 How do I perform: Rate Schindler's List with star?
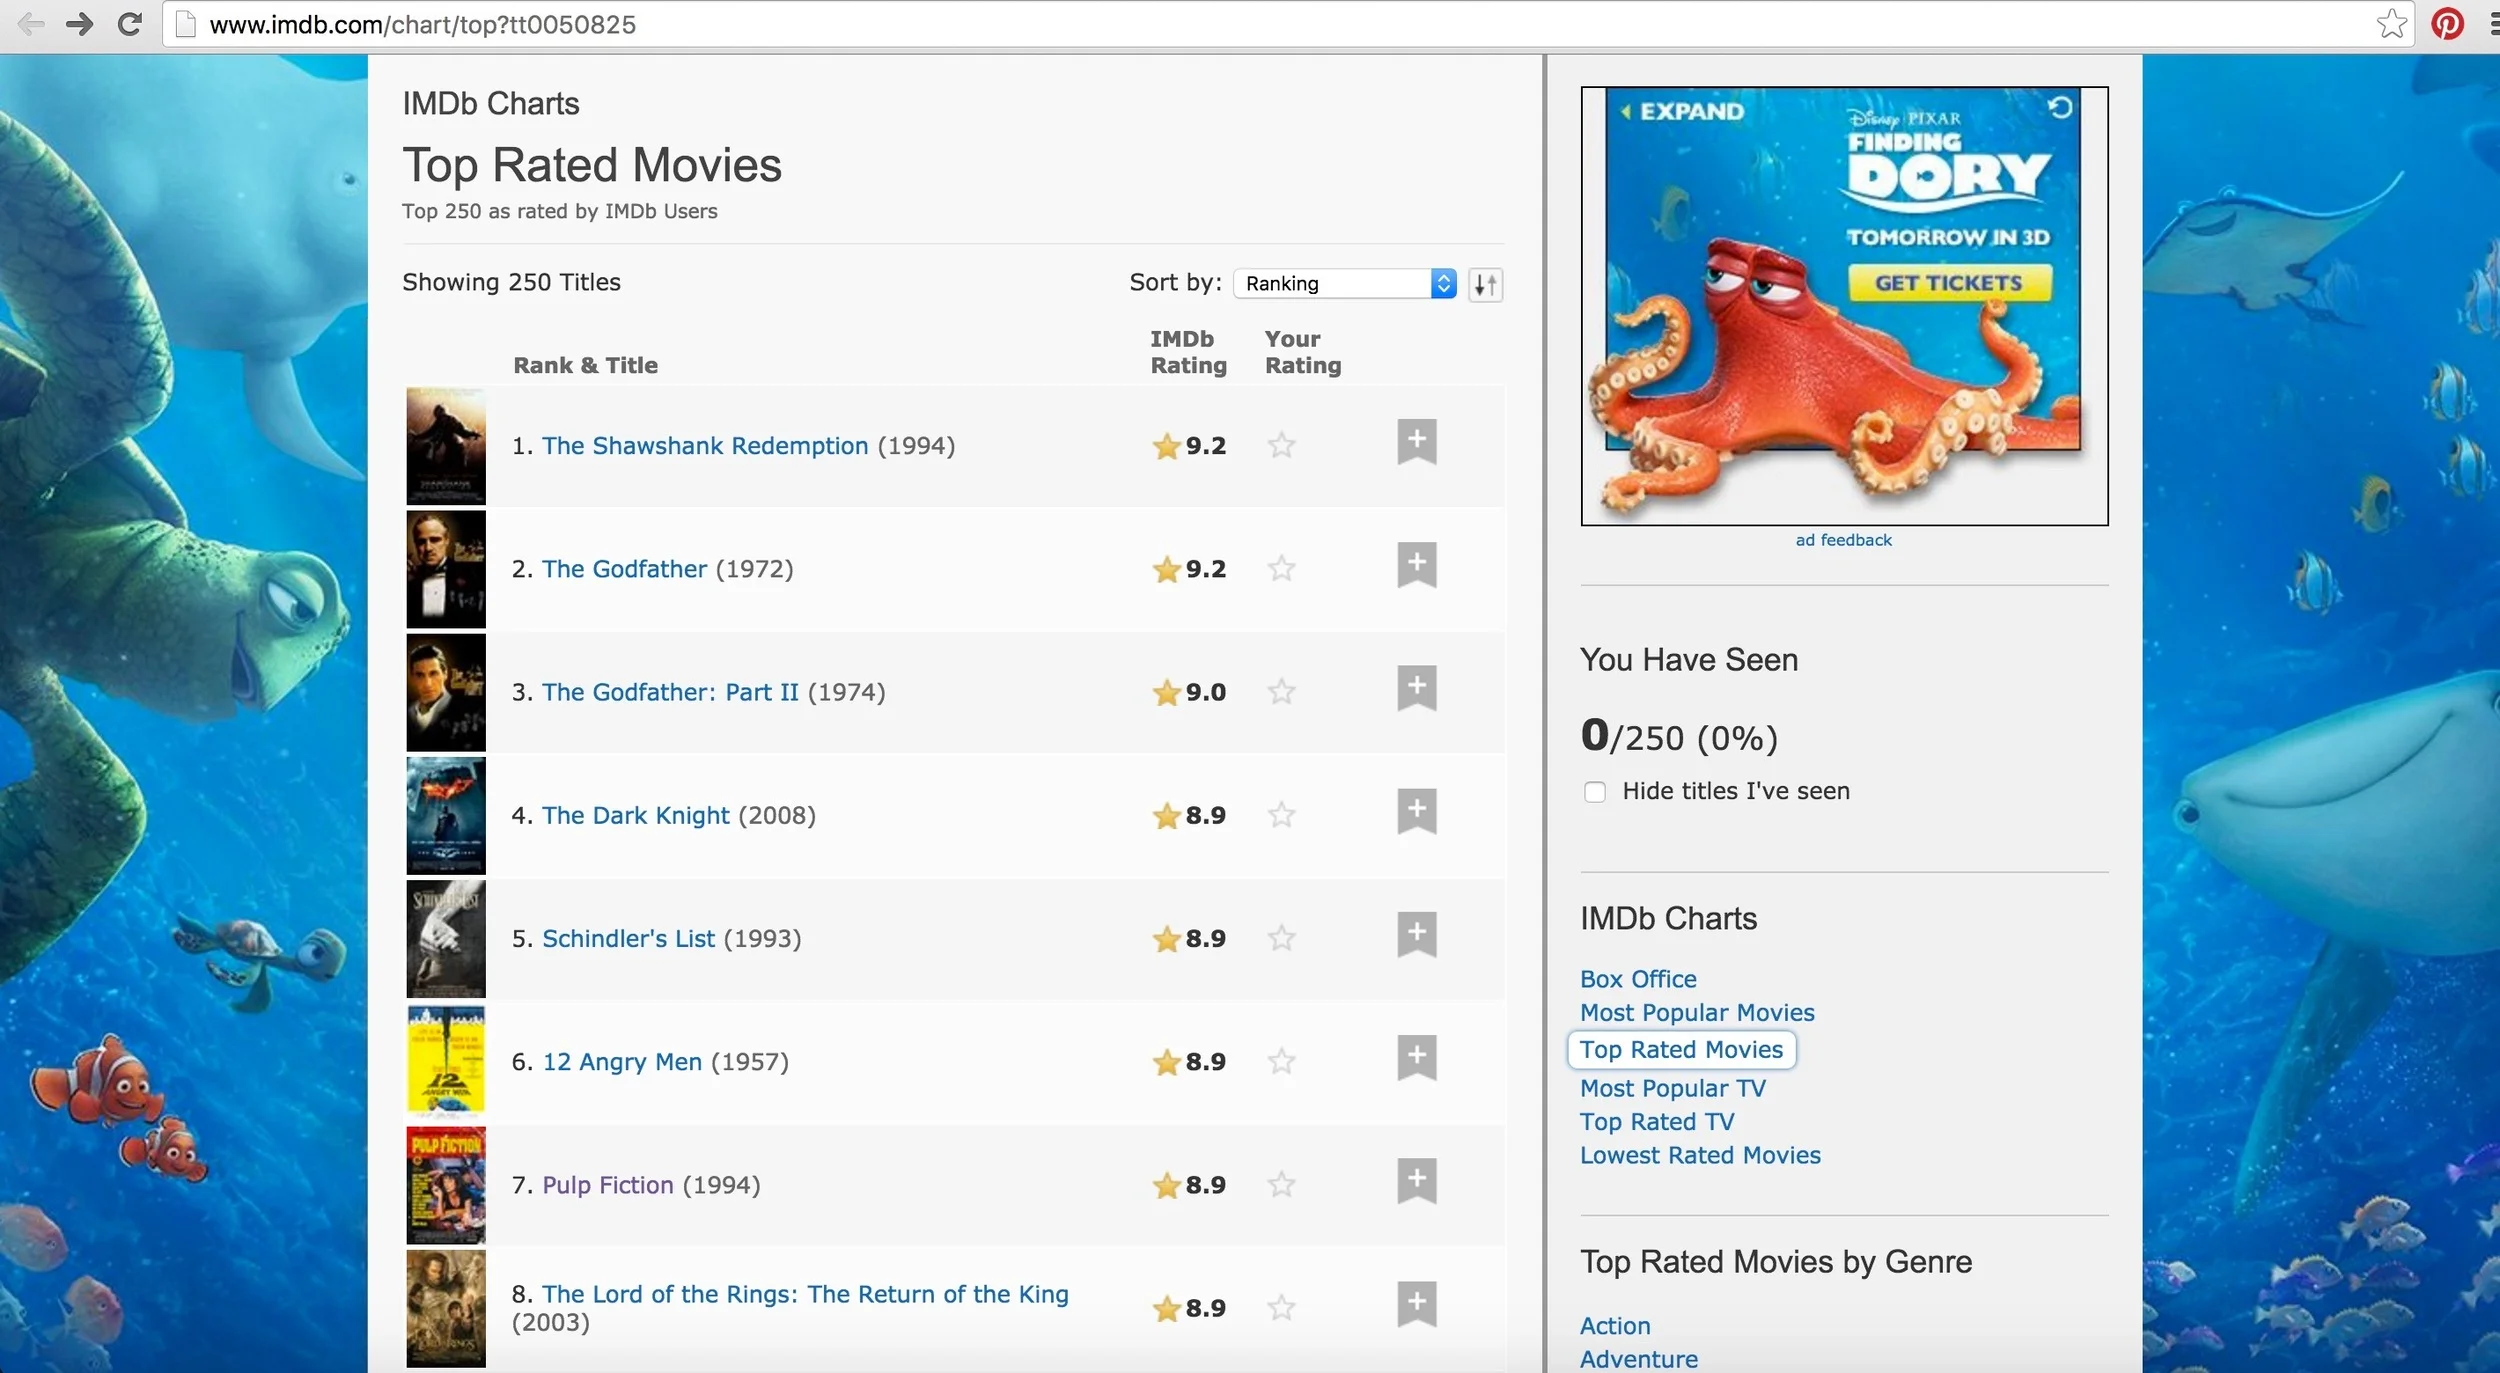tap(1281, 938)
